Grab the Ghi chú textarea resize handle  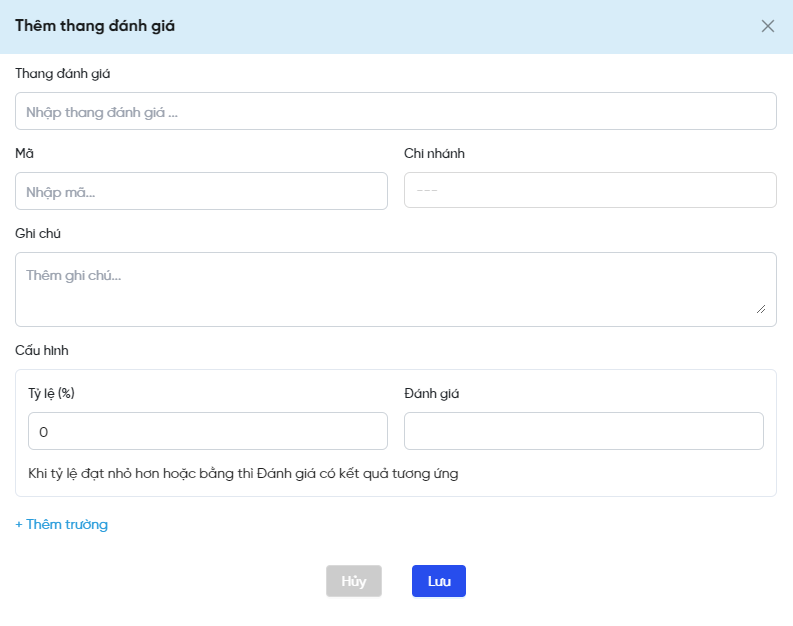[761, 309]
